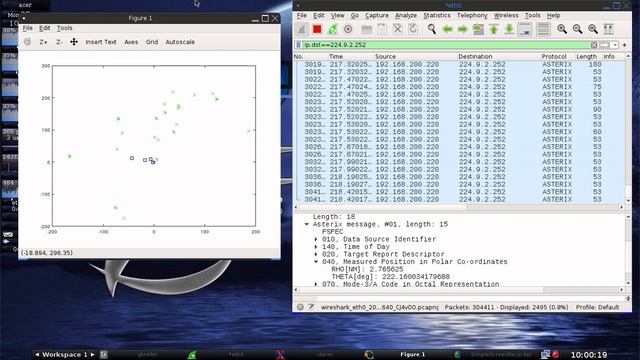640x360 pixels.
Task: Toggle Grid in the figure toolbar
Action: [x=152, y=42]
